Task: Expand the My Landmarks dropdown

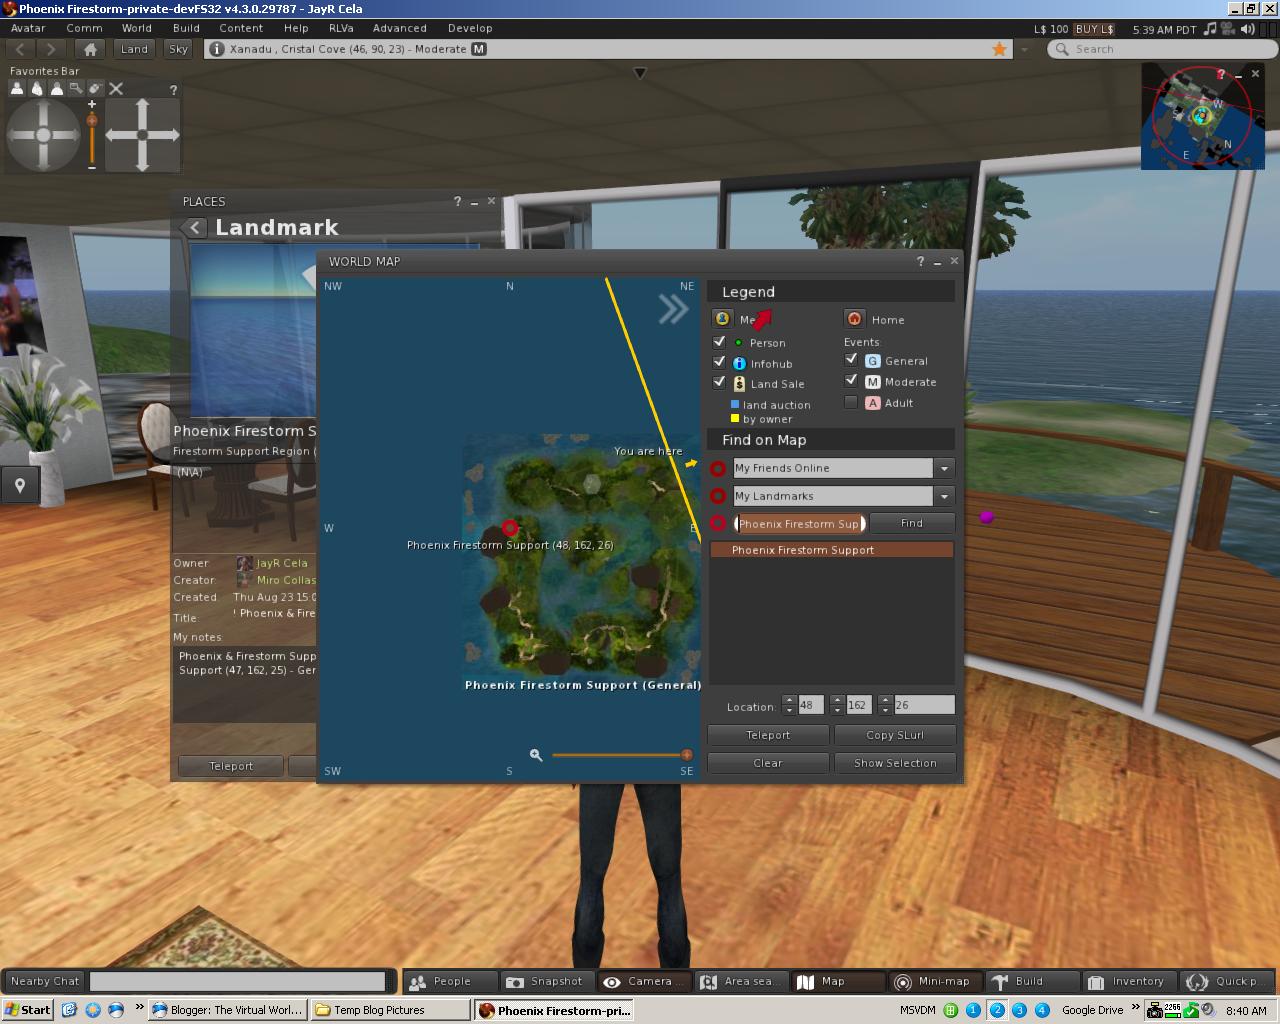Action: [944, 496]
